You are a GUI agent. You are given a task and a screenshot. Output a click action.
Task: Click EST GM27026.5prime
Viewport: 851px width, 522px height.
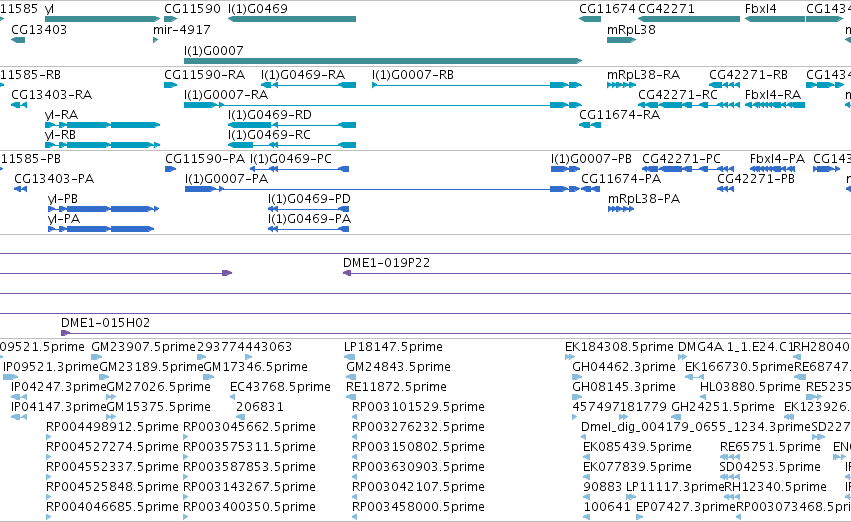(x=158, y=387)
